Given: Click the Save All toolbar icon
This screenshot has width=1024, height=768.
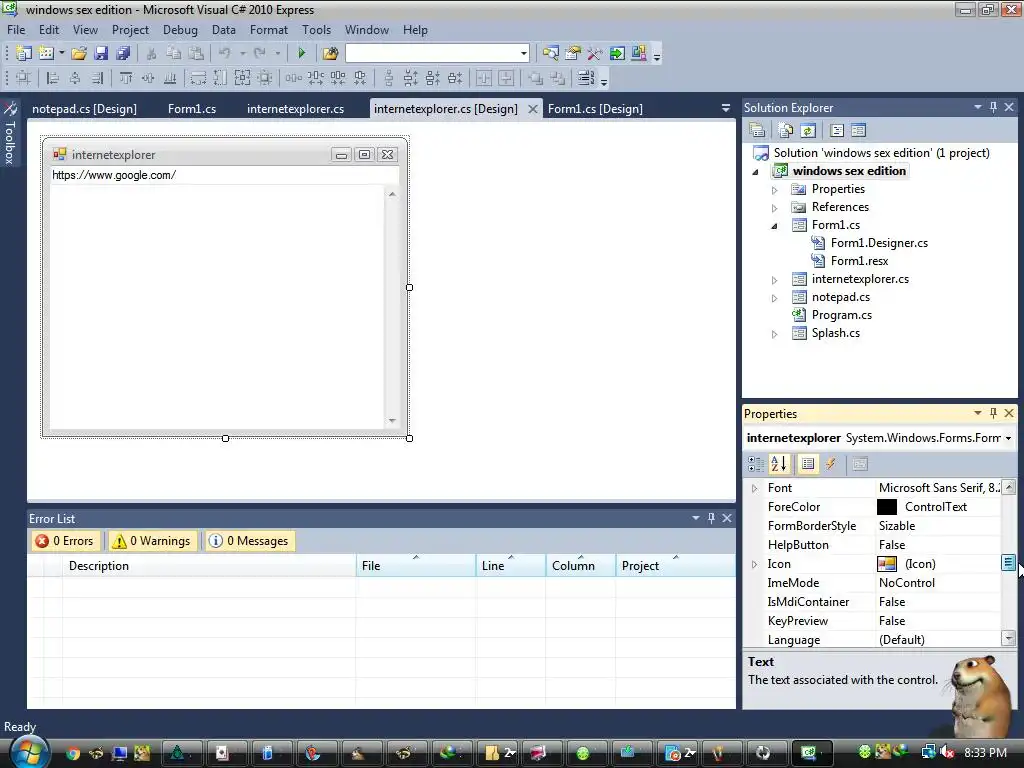Looking at the screenshot, I should point(123,54).
